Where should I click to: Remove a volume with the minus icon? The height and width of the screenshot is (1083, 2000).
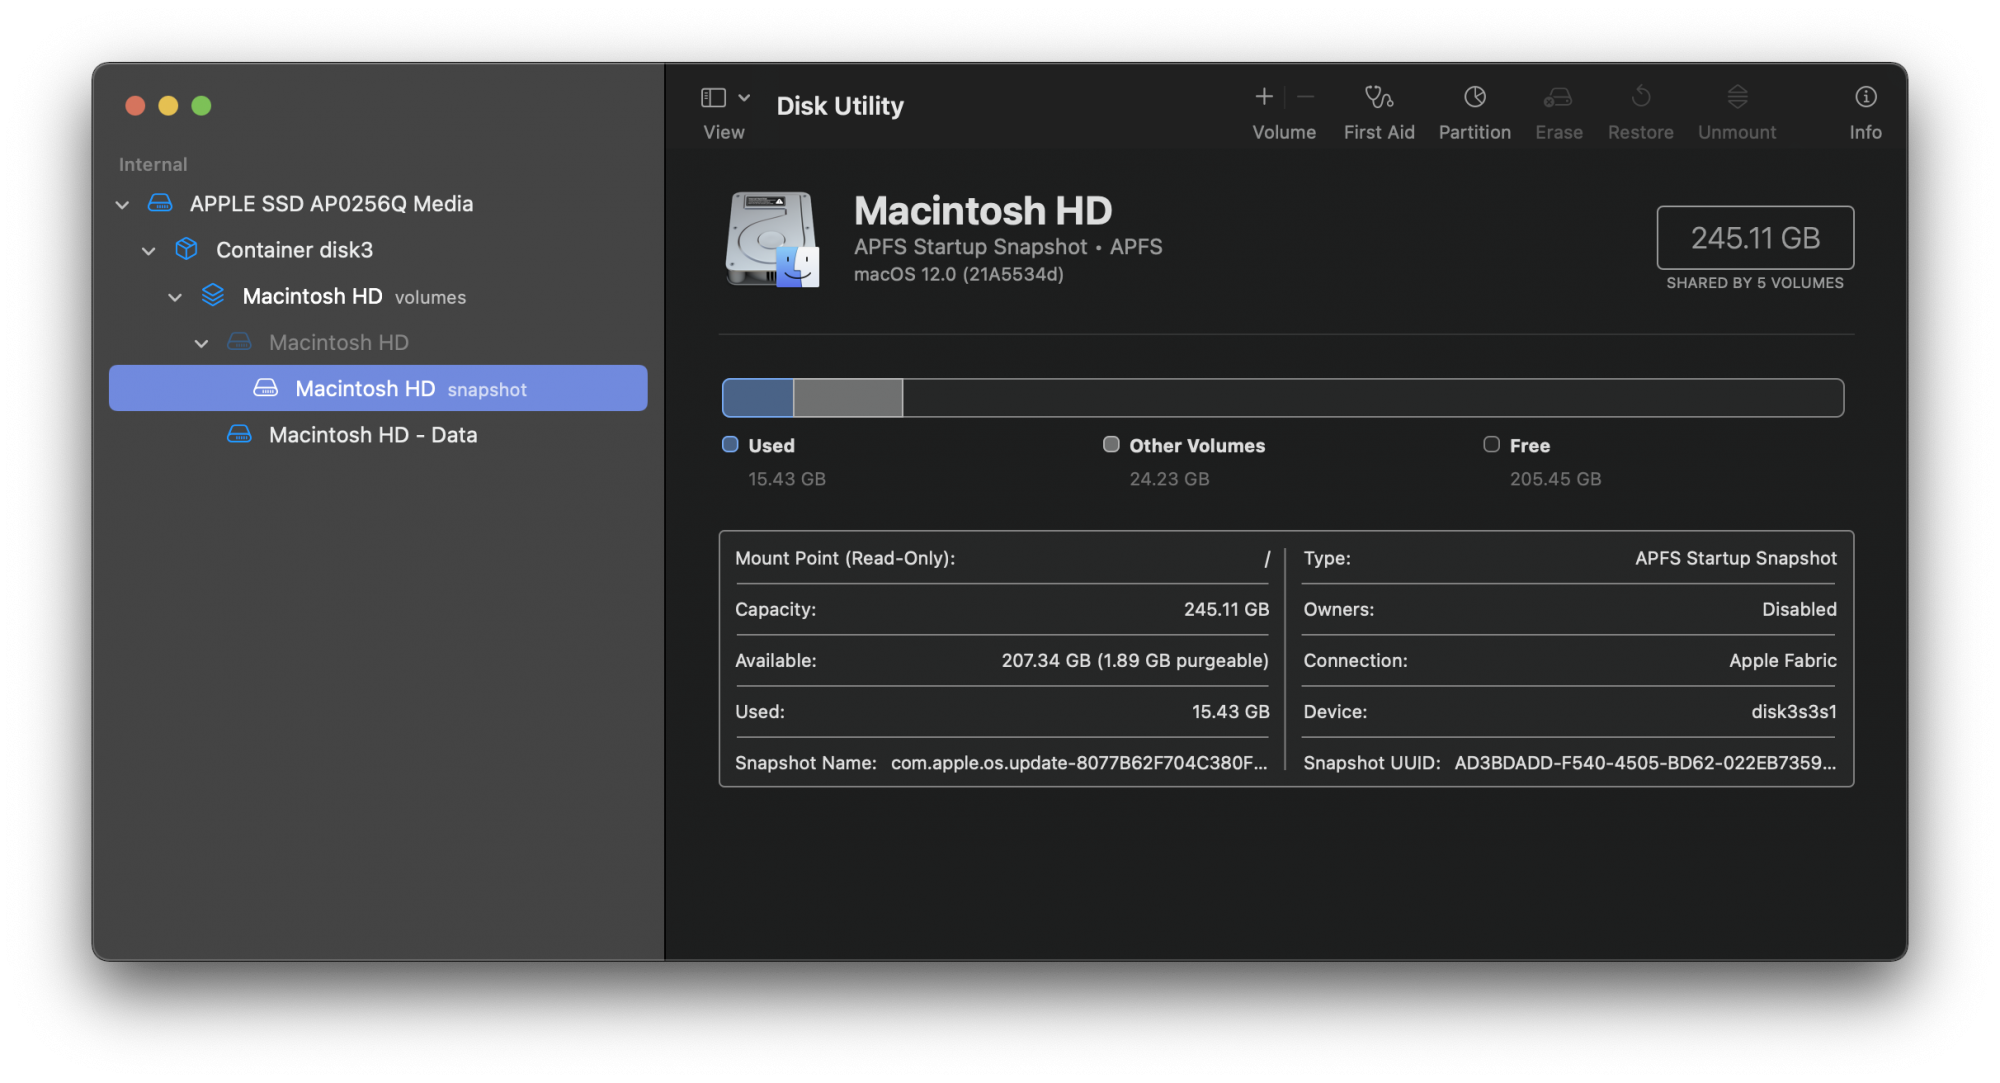pyautogui.click(x=1306, y=97)
